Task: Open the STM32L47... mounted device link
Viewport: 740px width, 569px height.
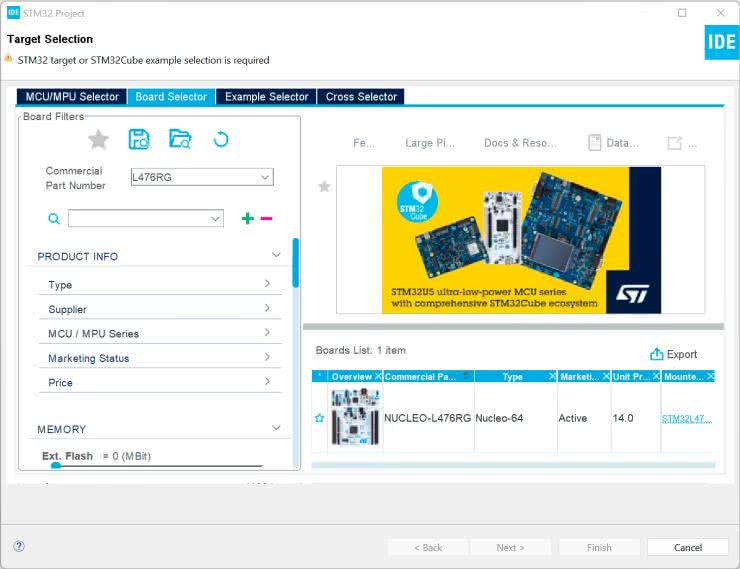Action: click(687, 419)
